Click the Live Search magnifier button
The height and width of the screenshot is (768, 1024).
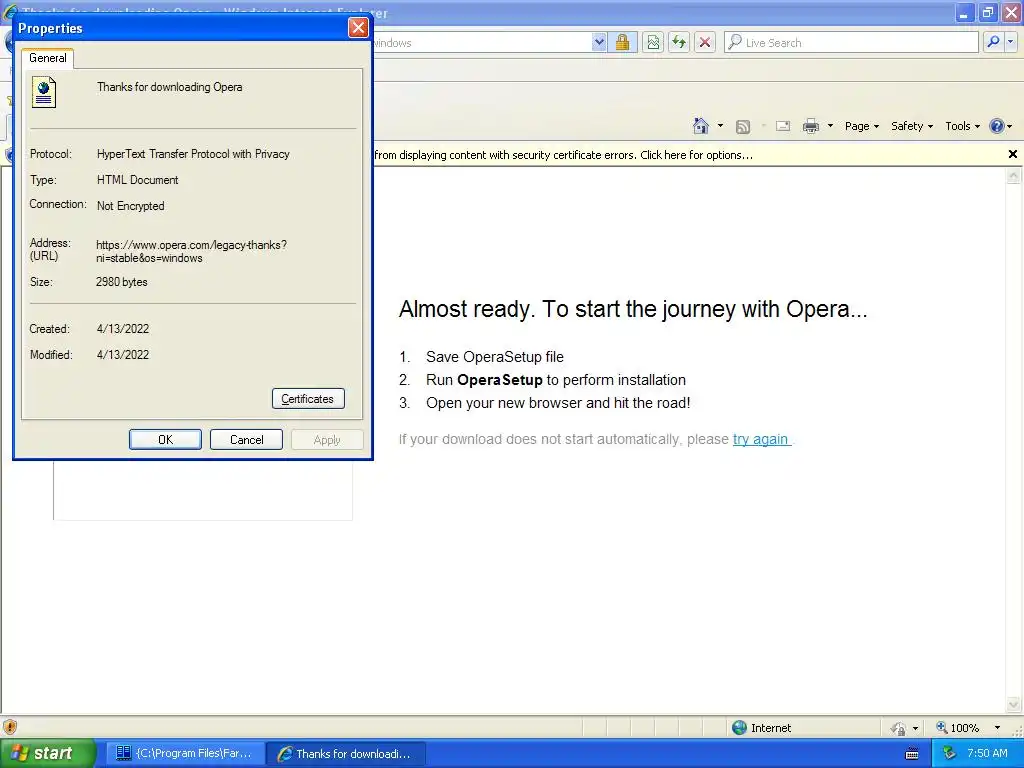pyautogui.click(x=993, y=42)
